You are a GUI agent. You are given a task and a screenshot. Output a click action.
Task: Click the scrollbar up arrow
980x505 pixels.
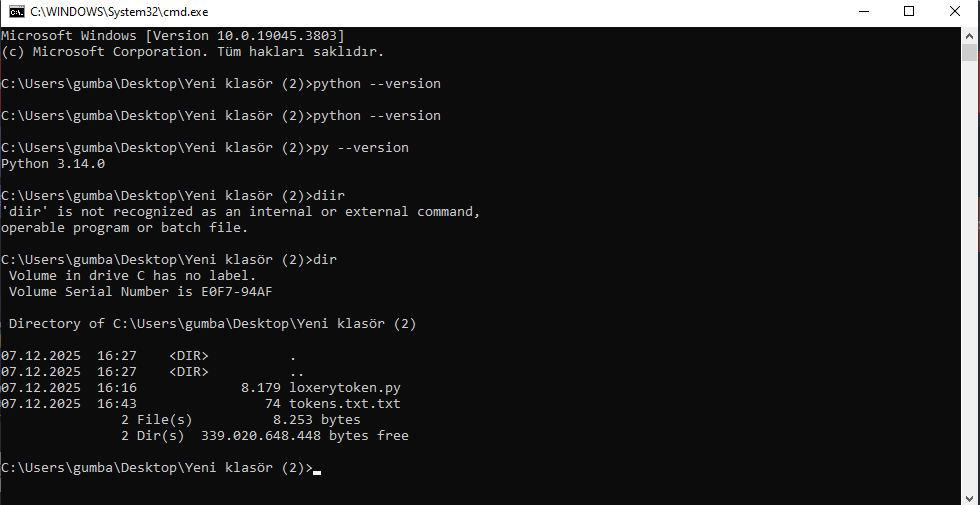[970, 35]
